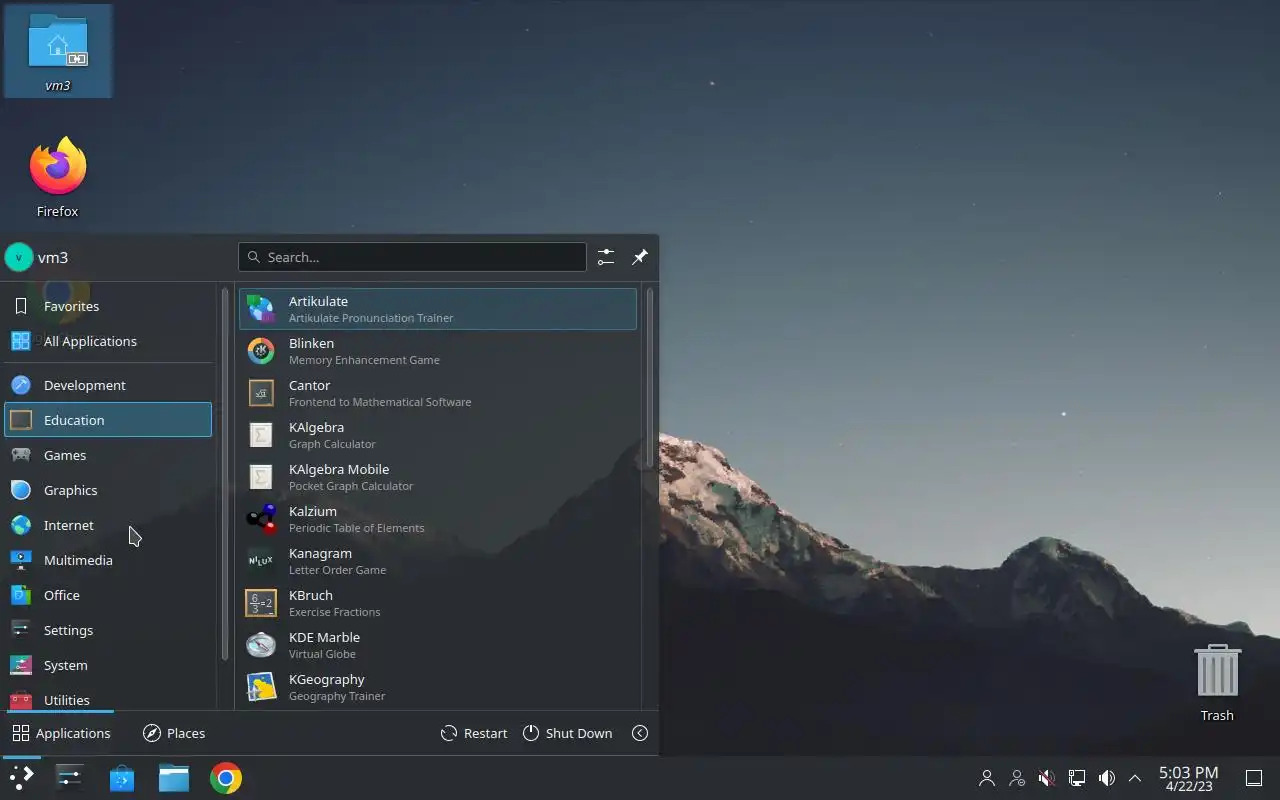Open Artikulate Pronunciation Trainer
The image size is (1280, 800).
(437, 309)
